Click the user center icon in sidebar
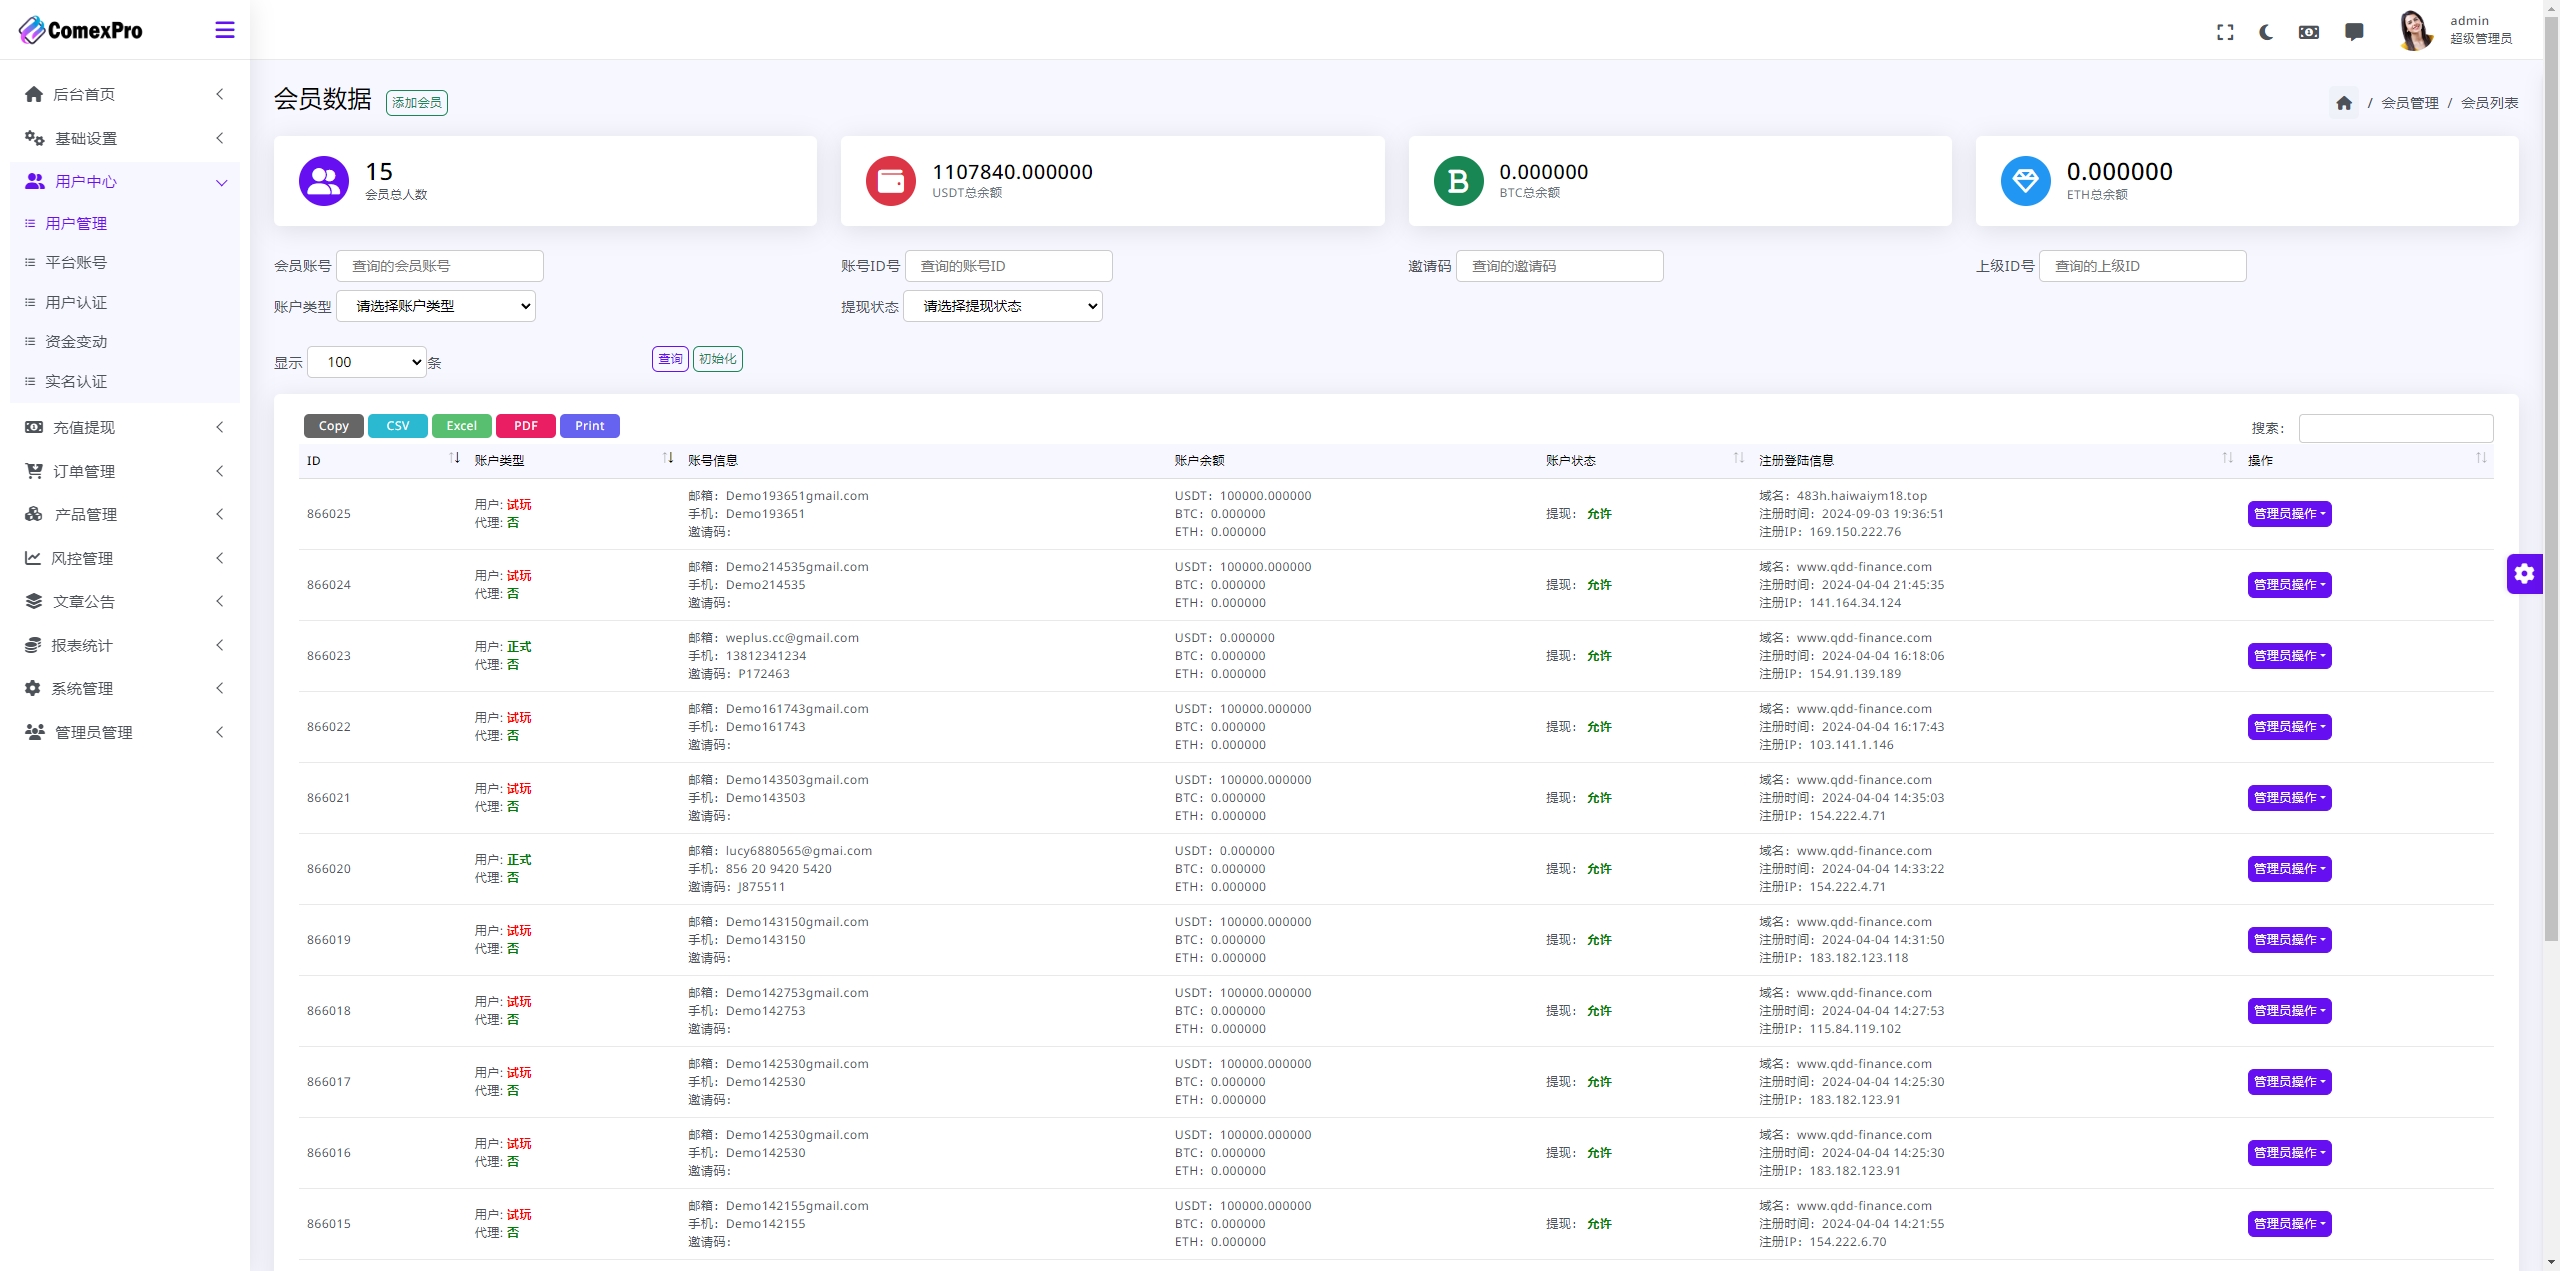2560x1271 pixels. pyautogui.click(x=34, y=181)
